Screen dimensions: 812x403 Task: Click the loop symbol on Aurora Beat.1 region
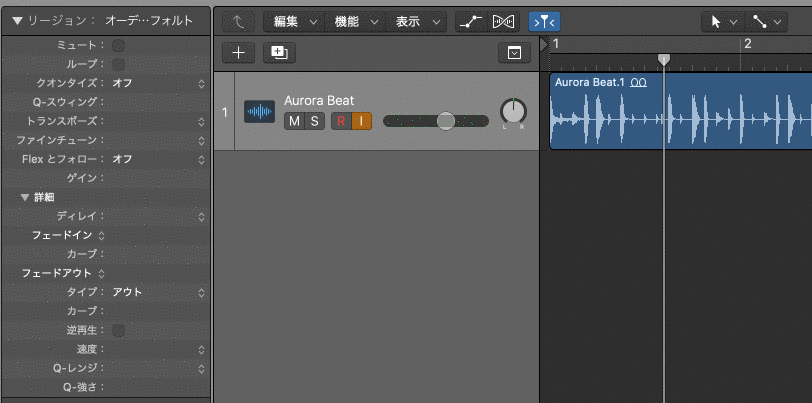click(639, 82)
